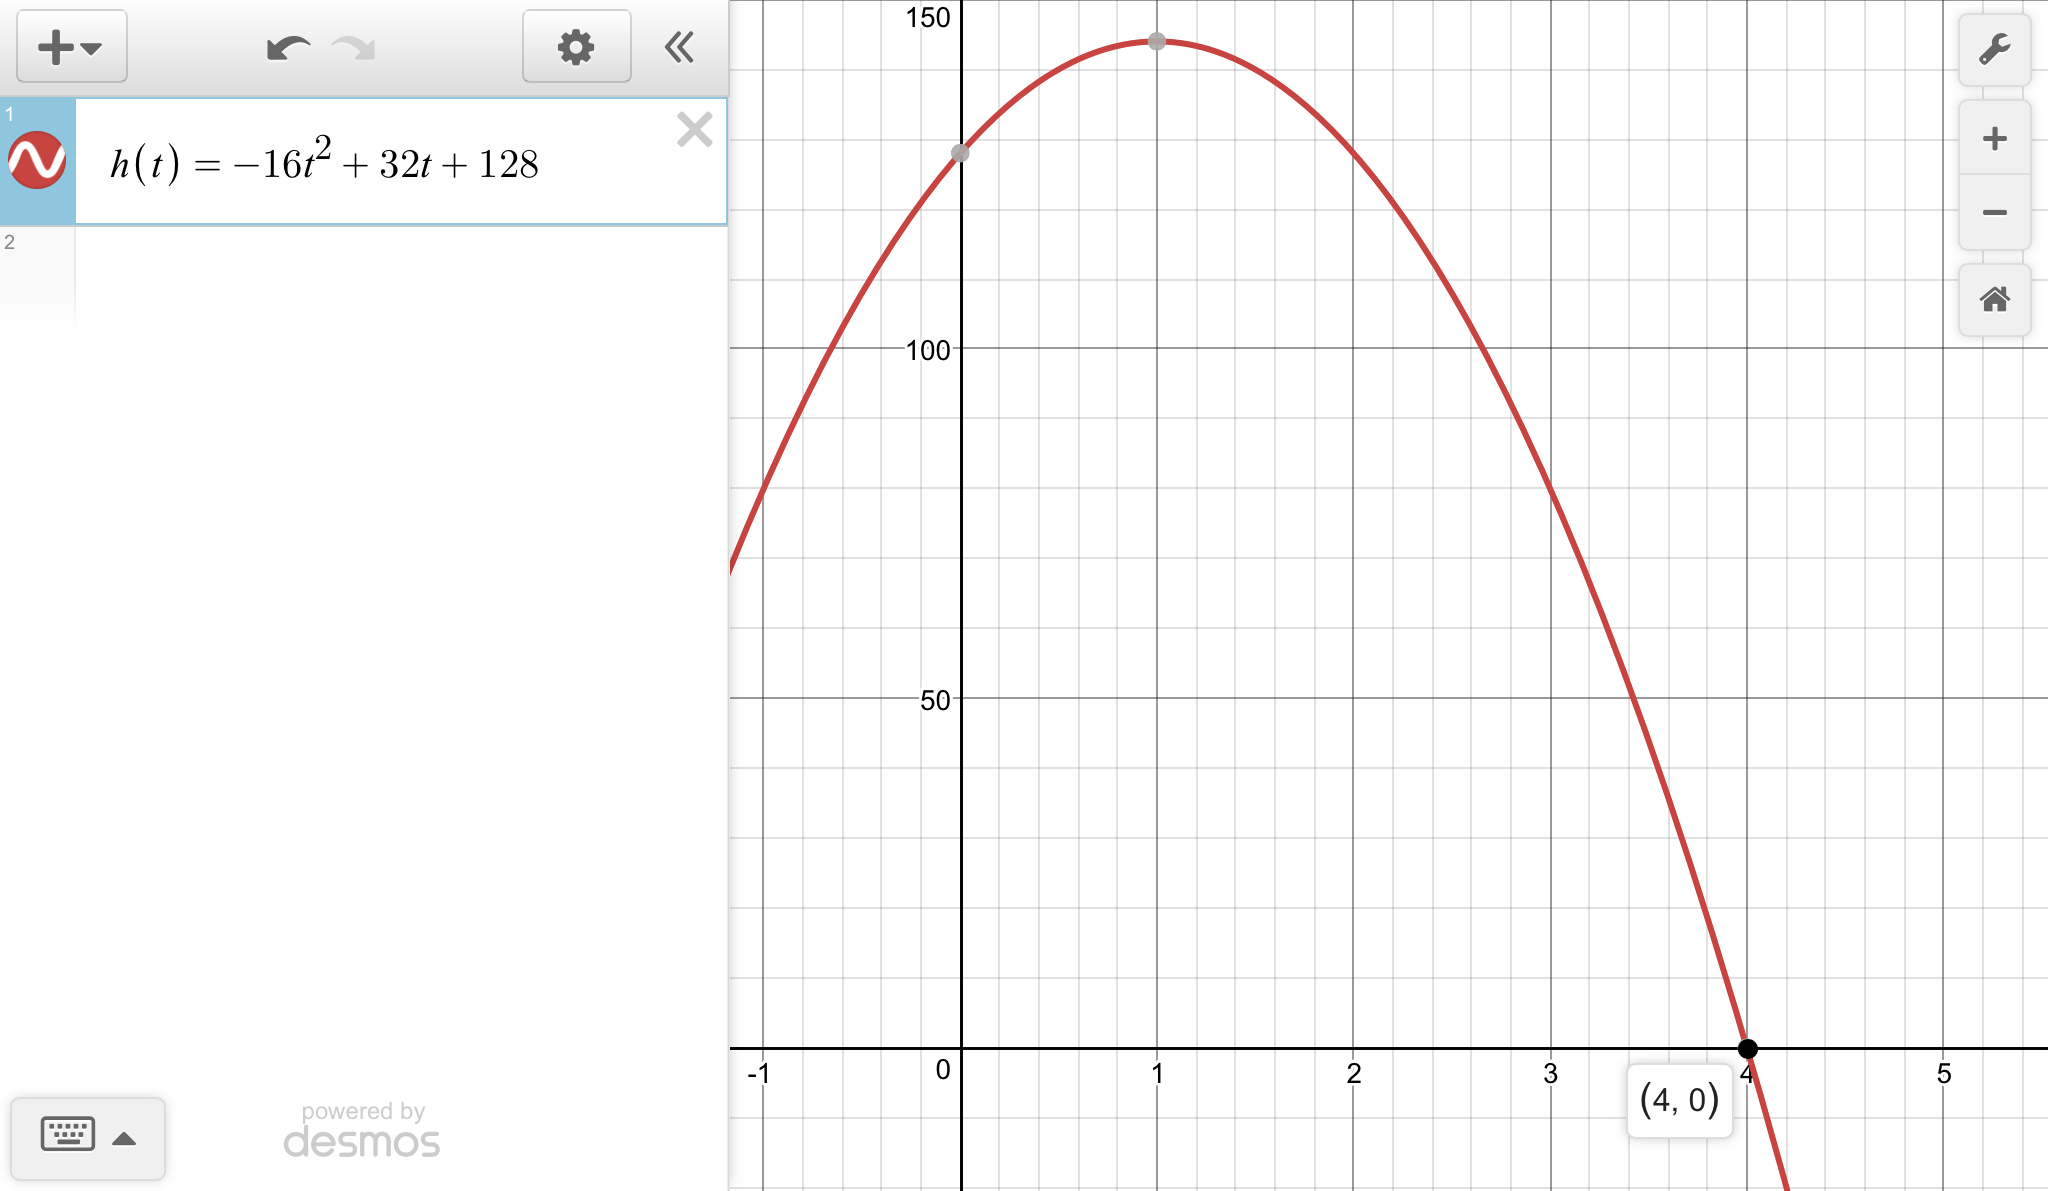Undo the last expression change
Viewport: 2048px width, 1191px height.
pyautogui.click(x=288, y=47)
